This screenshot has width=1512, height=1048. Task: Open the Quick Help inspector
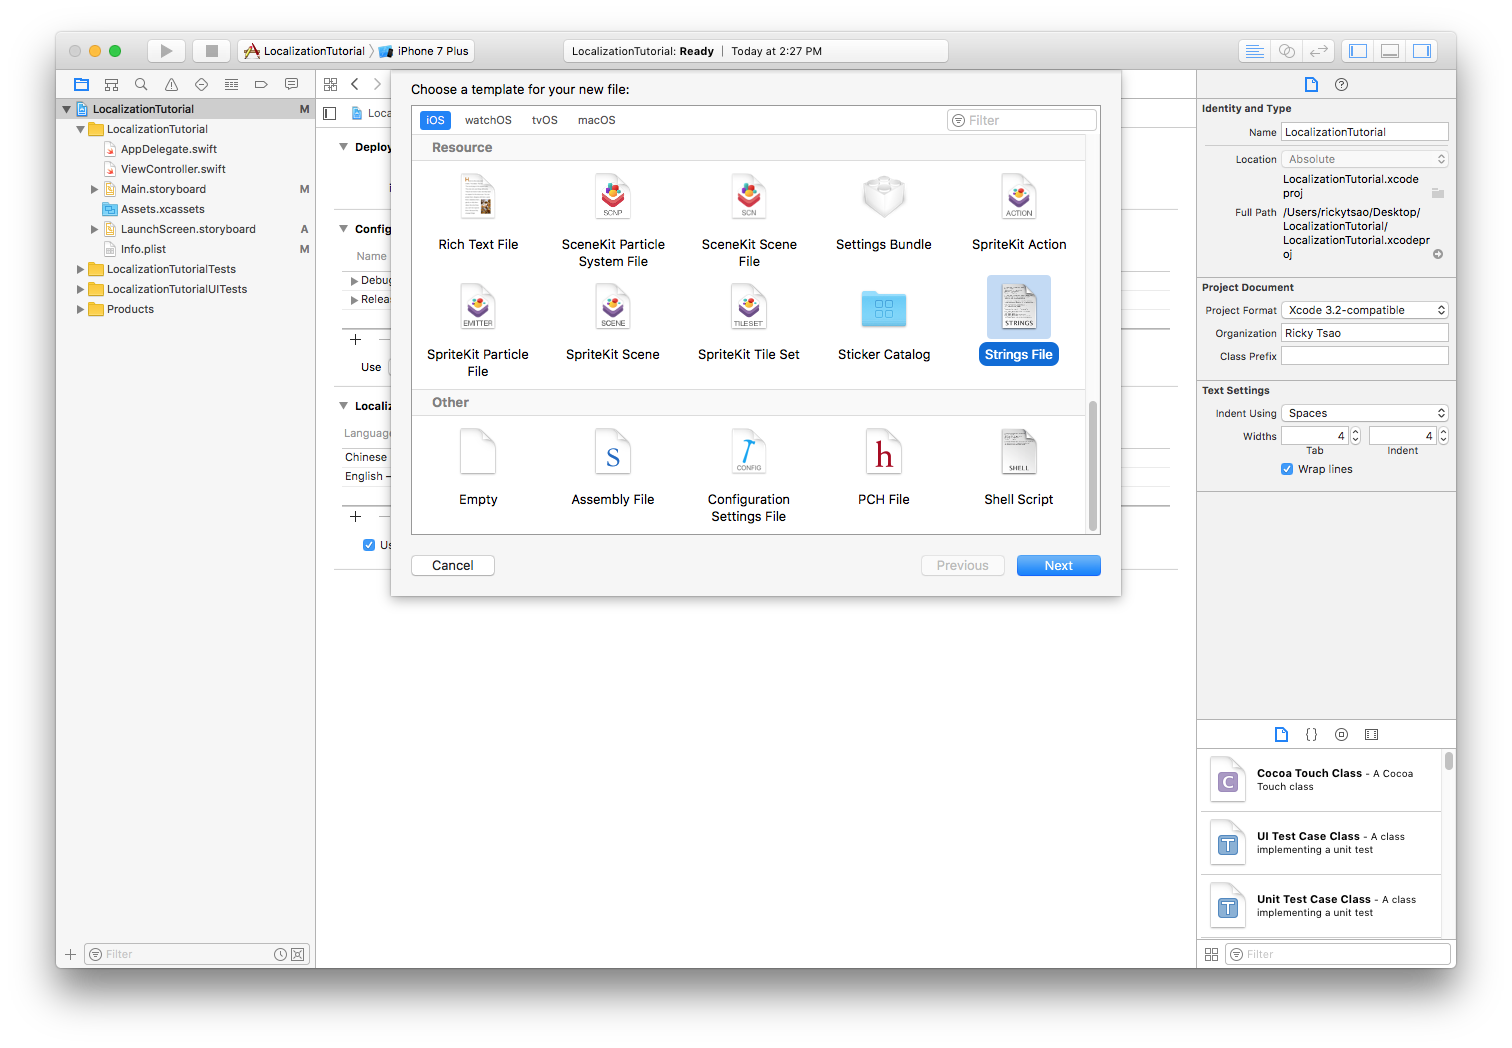click(x=1342, y=85)
